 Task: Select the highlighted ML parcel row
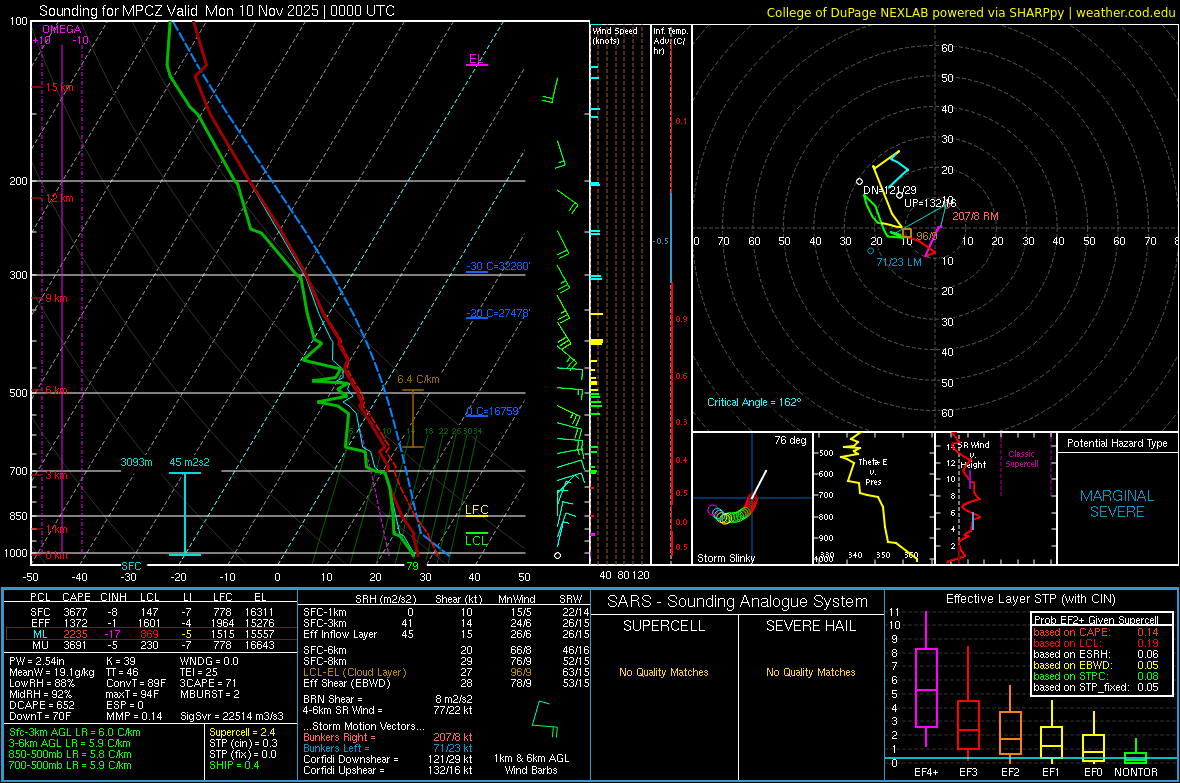tap(151, 634)
